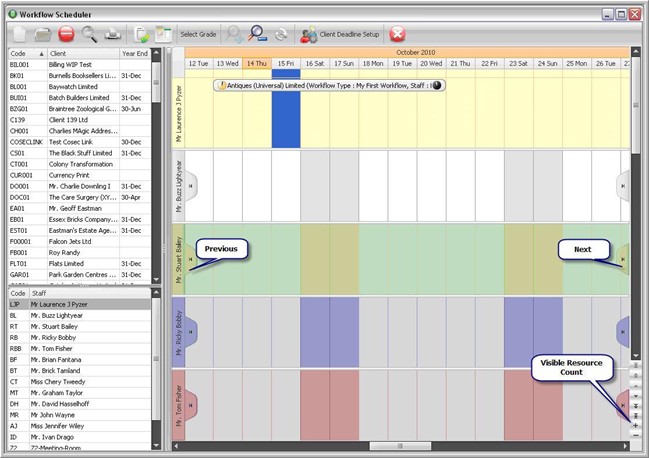649x458 pixels.
Task: Click the clipboard with green check icon
Action: click(141, 34)
